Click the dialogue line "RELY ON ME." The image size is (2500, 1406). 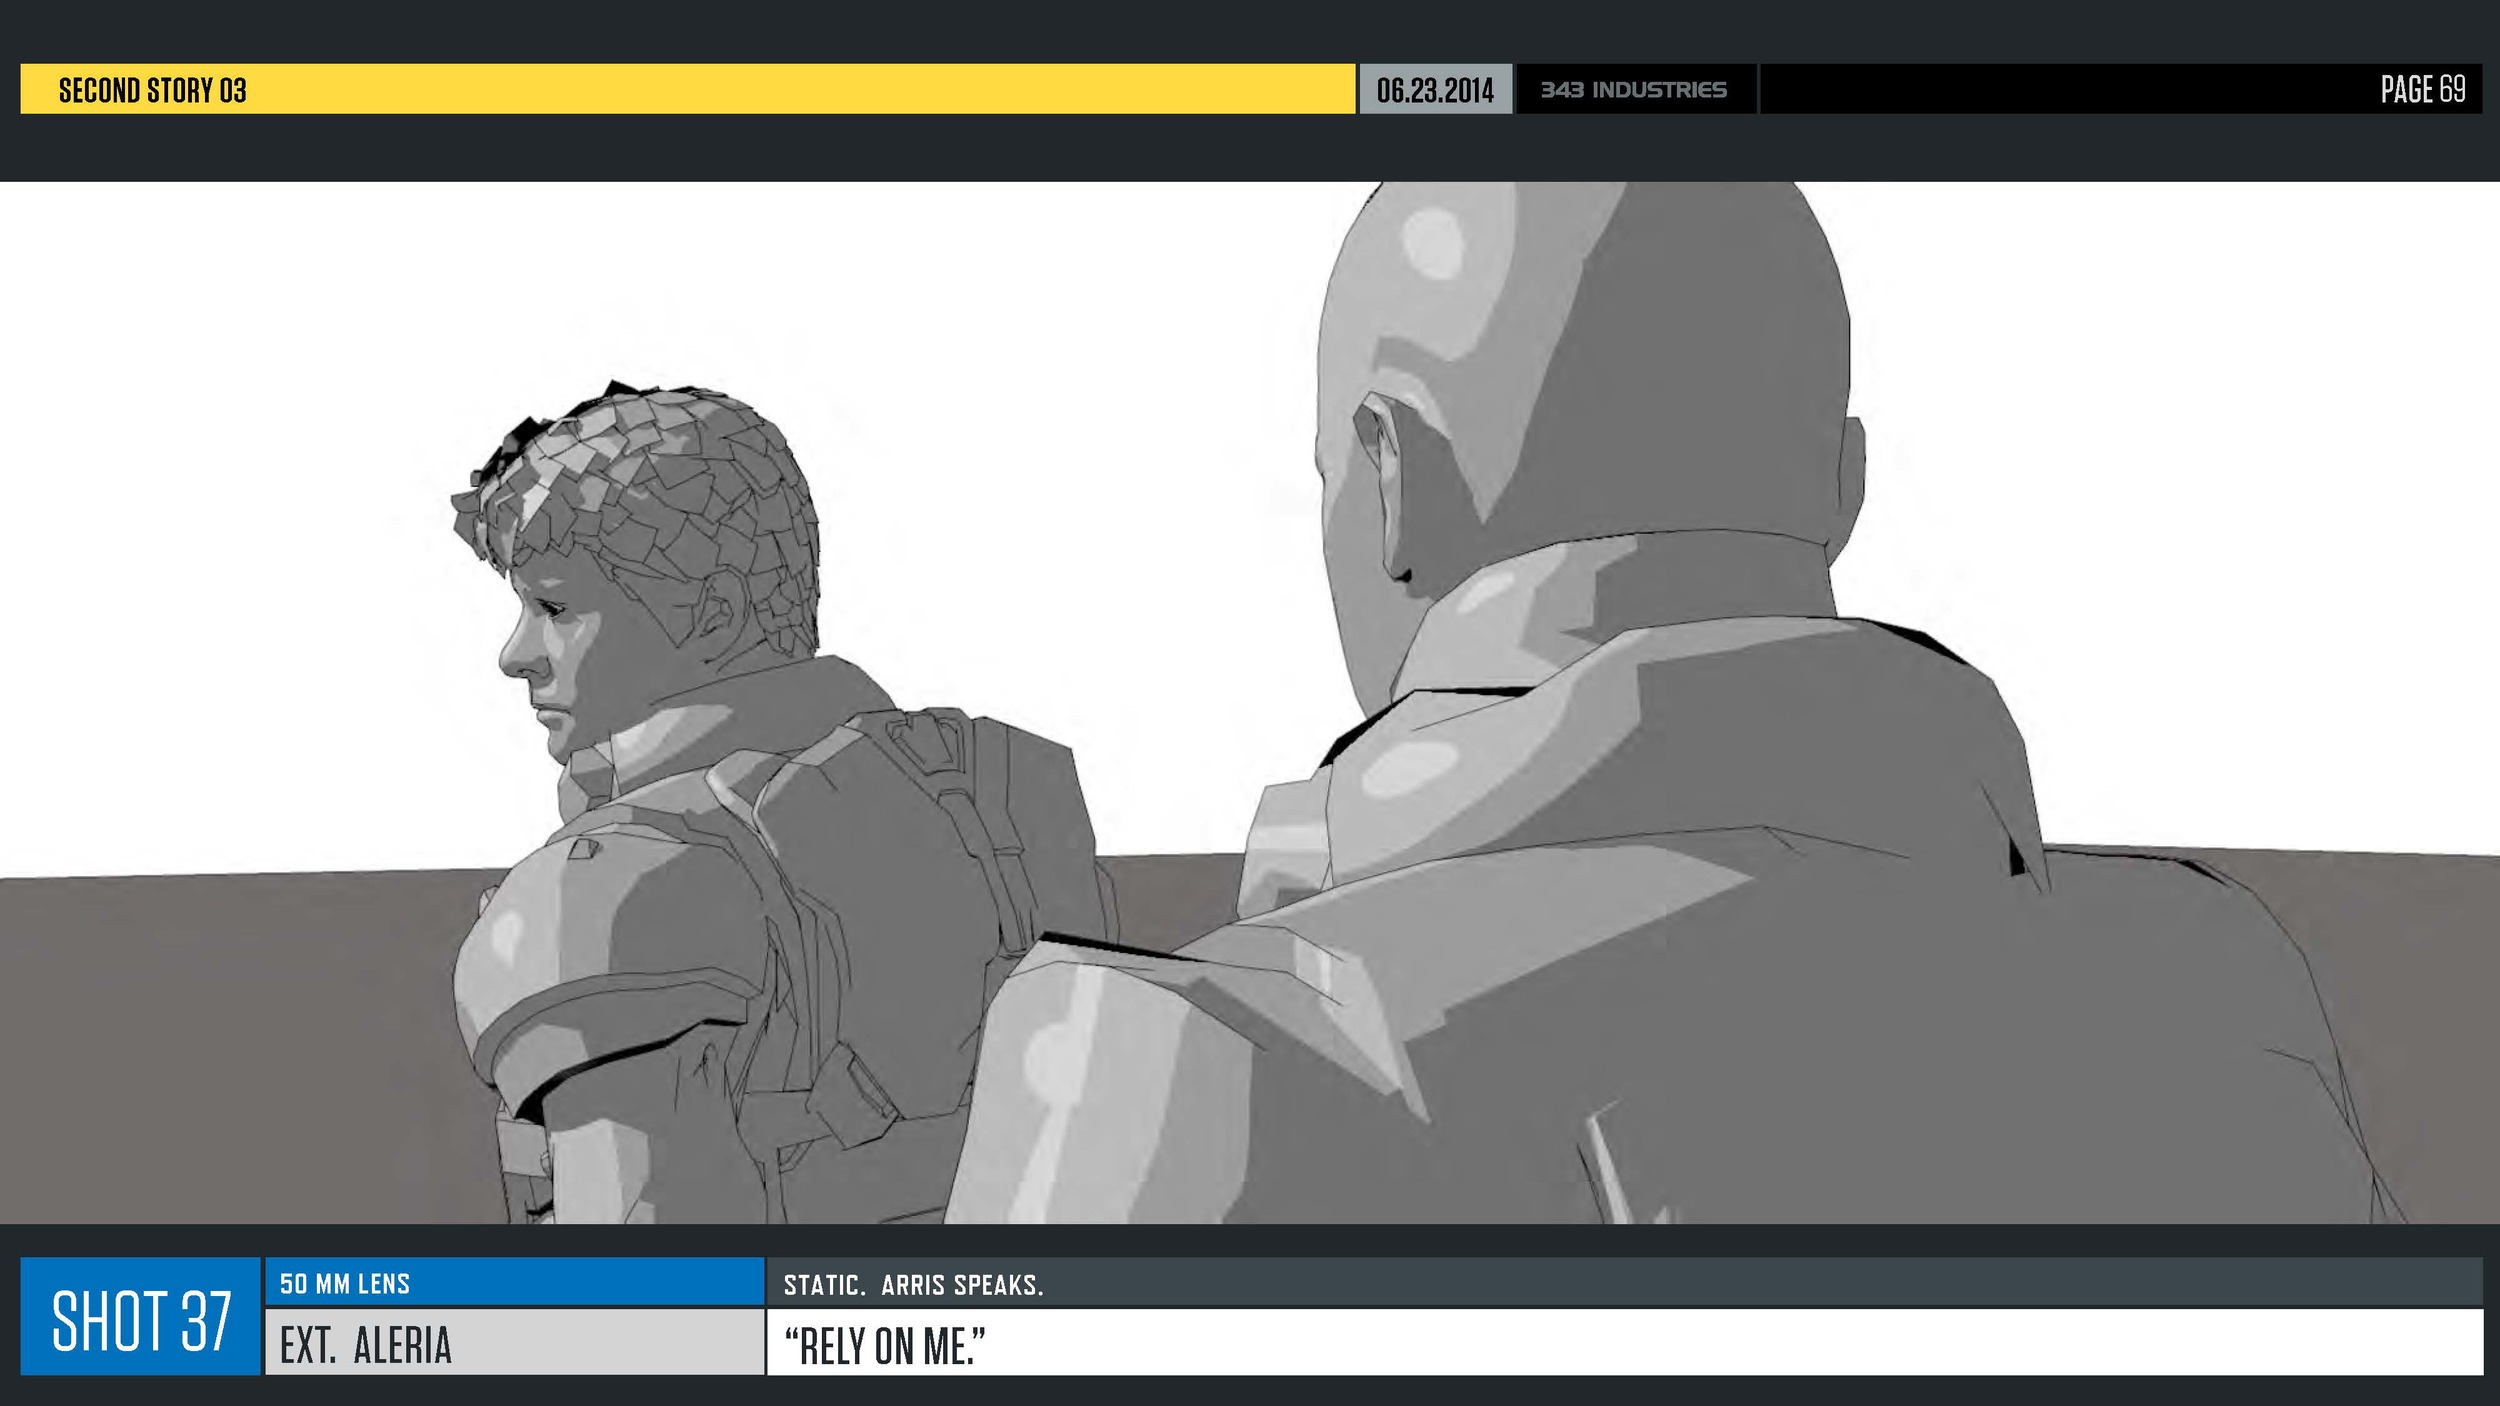pyautogui.click(x=885, y=1346)
